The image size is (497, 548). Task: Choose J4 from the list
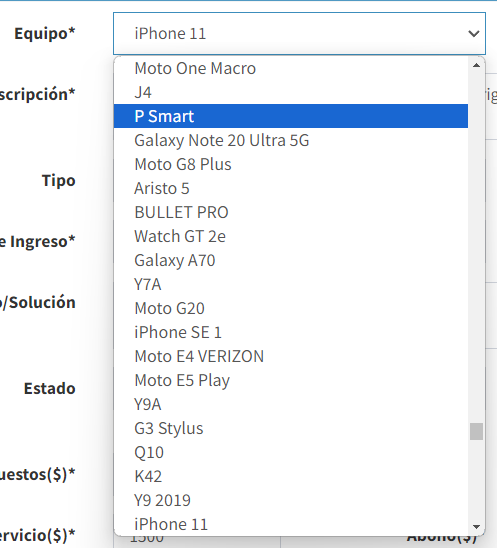click(291, 92)
